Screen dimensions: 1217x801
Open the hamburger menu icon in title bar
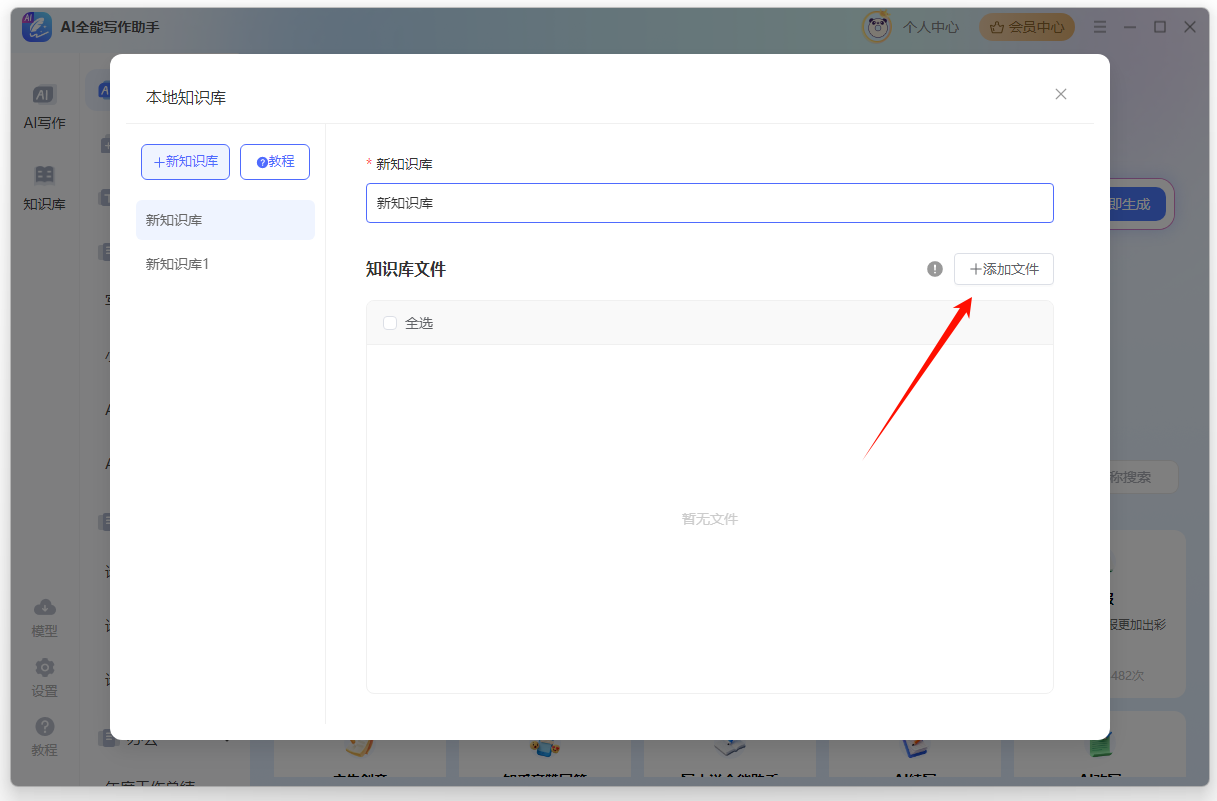[1100, 27]
